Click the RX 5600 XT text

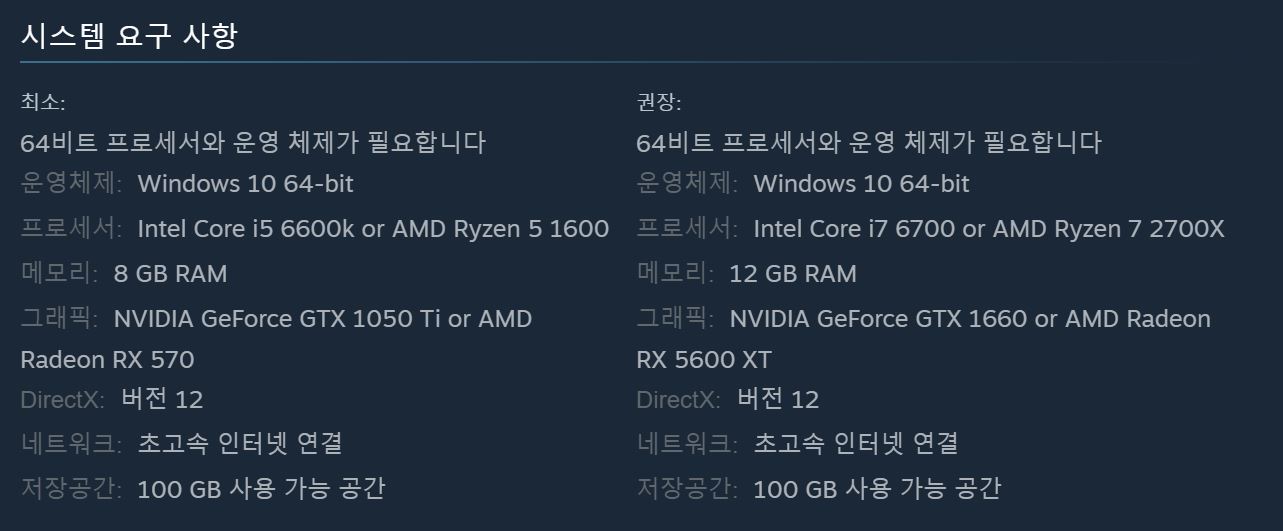coord(704,359)
